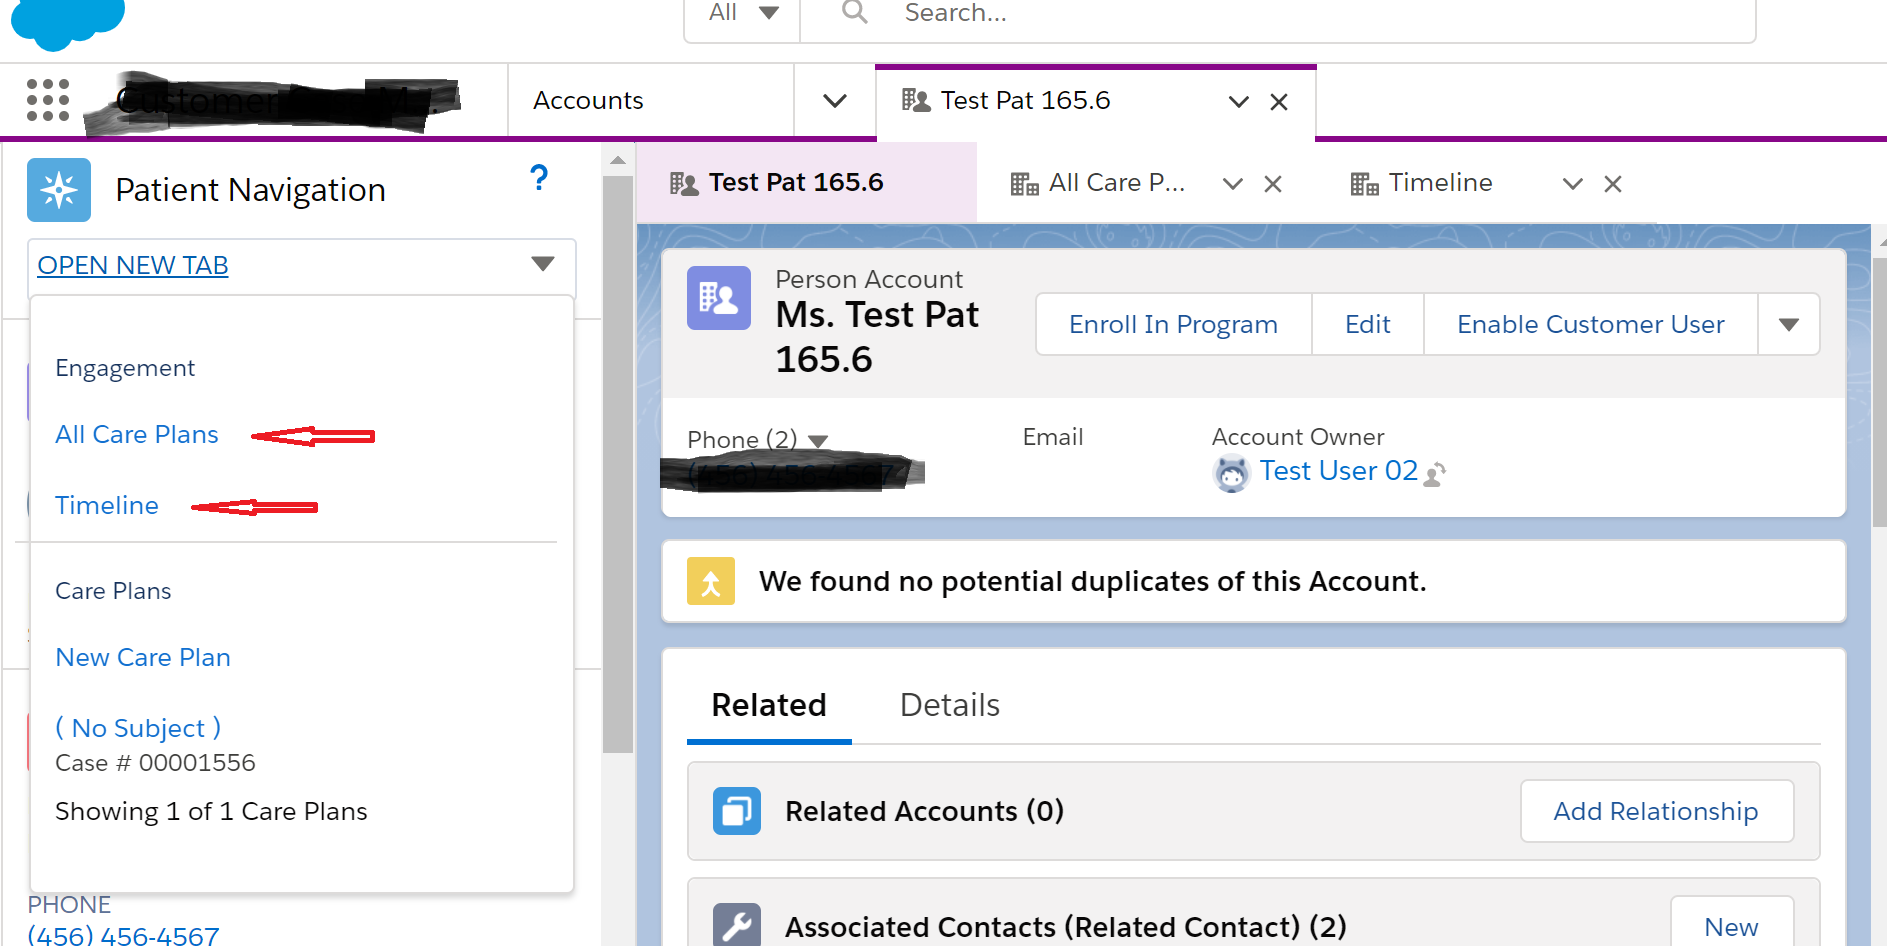The width and height of the screenshot is (1887, 946).
Task: Click the Patient Navigation star icon
Action: click(59, 190)
